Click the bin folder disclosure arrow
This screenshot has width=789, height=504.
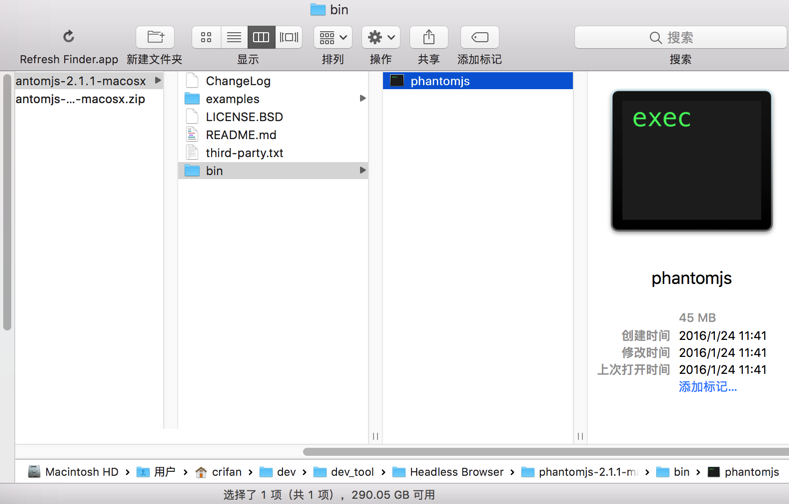(x=362, y=171)
